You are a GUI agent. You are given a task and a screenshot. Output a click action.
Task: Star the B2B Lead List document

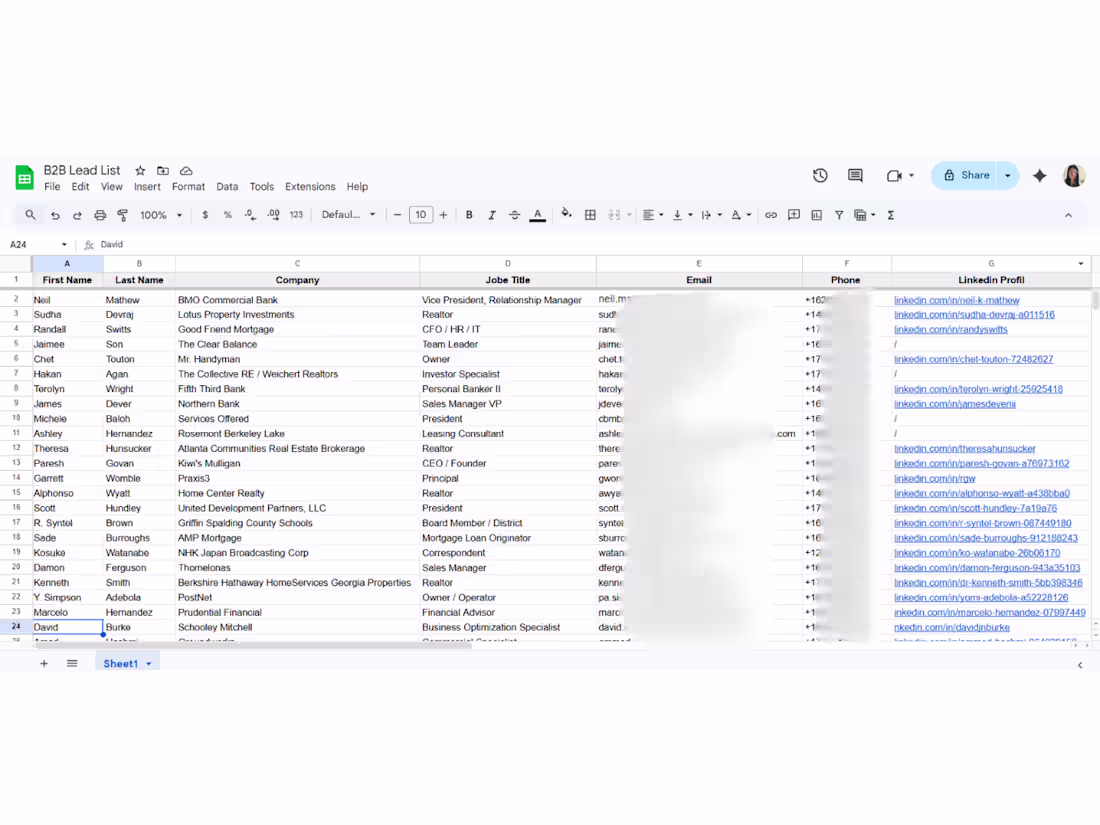tap(140, 170)
